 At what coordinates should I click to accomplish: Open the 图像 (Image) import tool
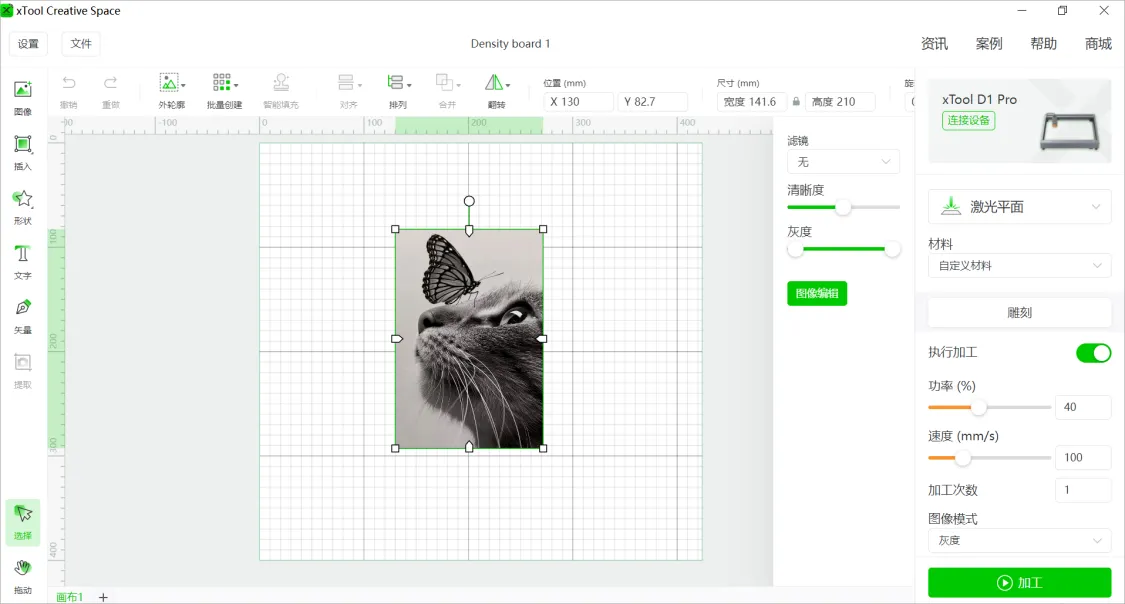[23, 97]
